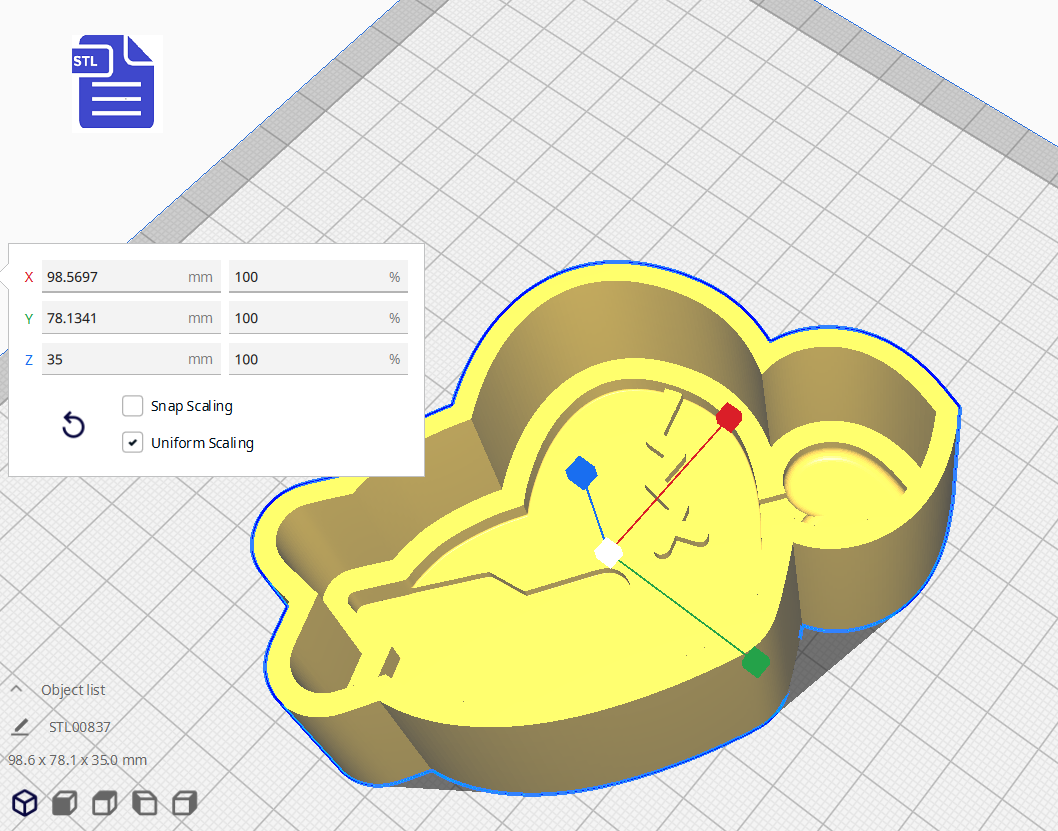Click the blue Z-axis scale handle
Image resolution: width=1058 pixels, height=831 pixels.
580,473
